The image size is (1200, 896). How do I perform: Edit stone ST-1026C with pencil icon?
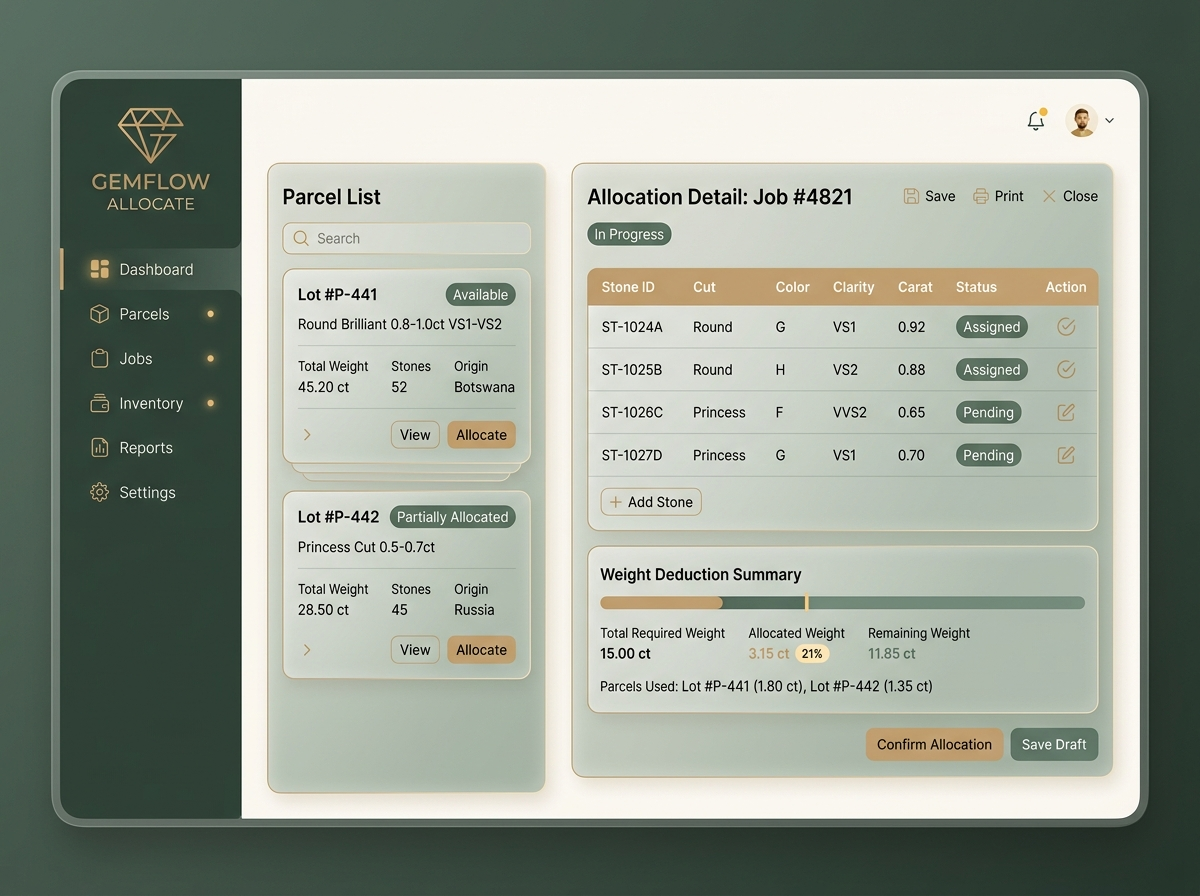(x=1066, y=412)
